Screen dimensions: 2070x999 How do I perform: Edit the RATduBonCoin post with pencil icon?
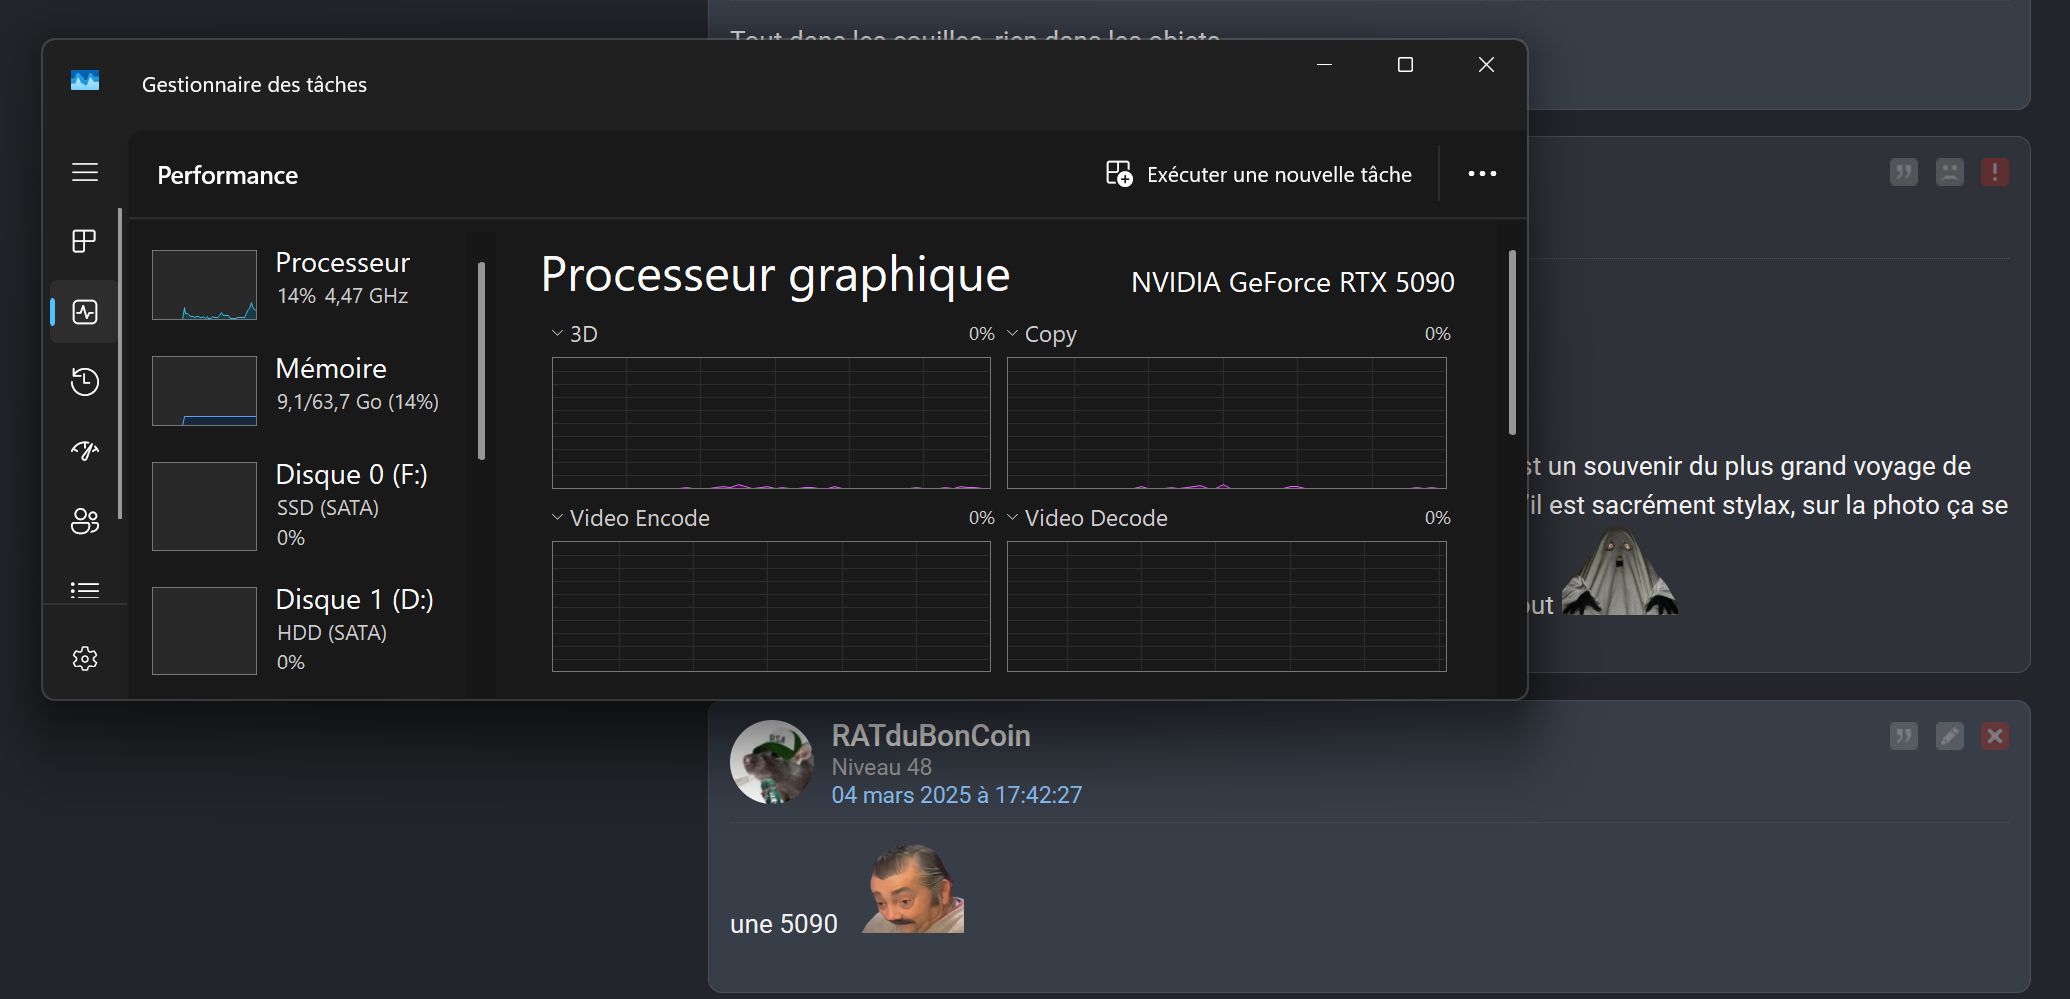[x=1950, y=736]
